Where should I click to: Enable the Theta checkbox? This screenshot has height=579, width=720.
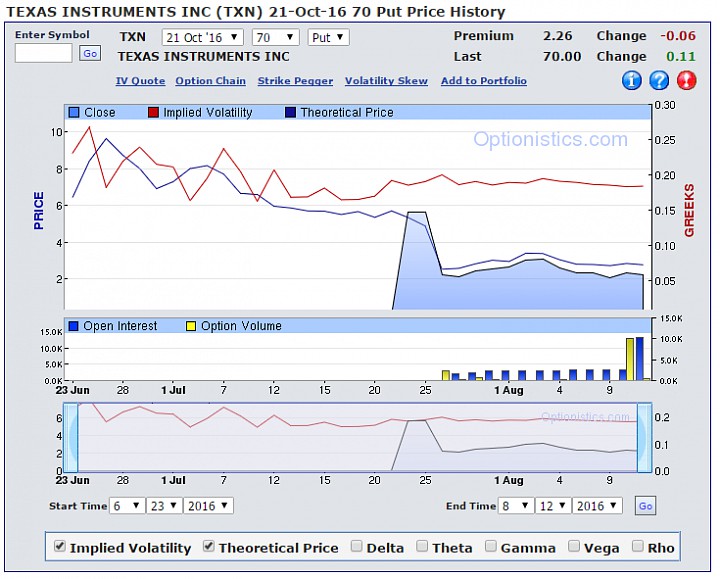(422, 546)
